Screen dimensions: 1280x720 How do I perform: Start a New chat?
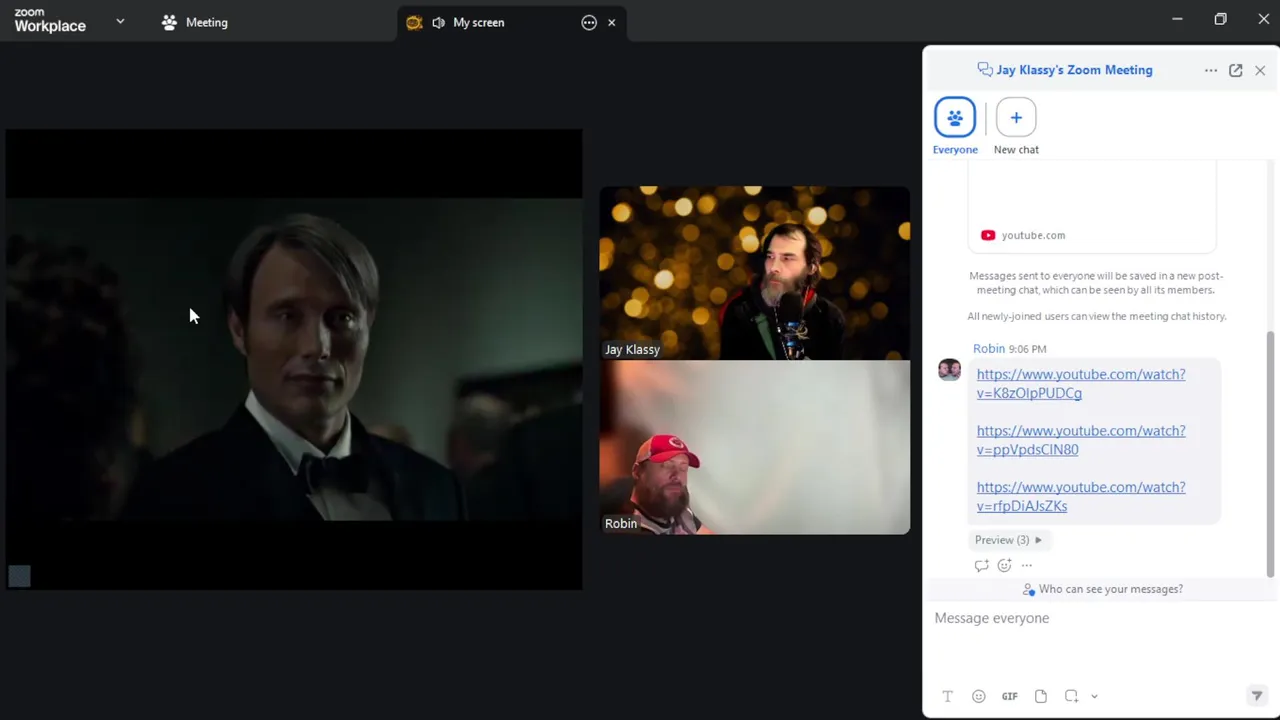[x=1016, y=126]
